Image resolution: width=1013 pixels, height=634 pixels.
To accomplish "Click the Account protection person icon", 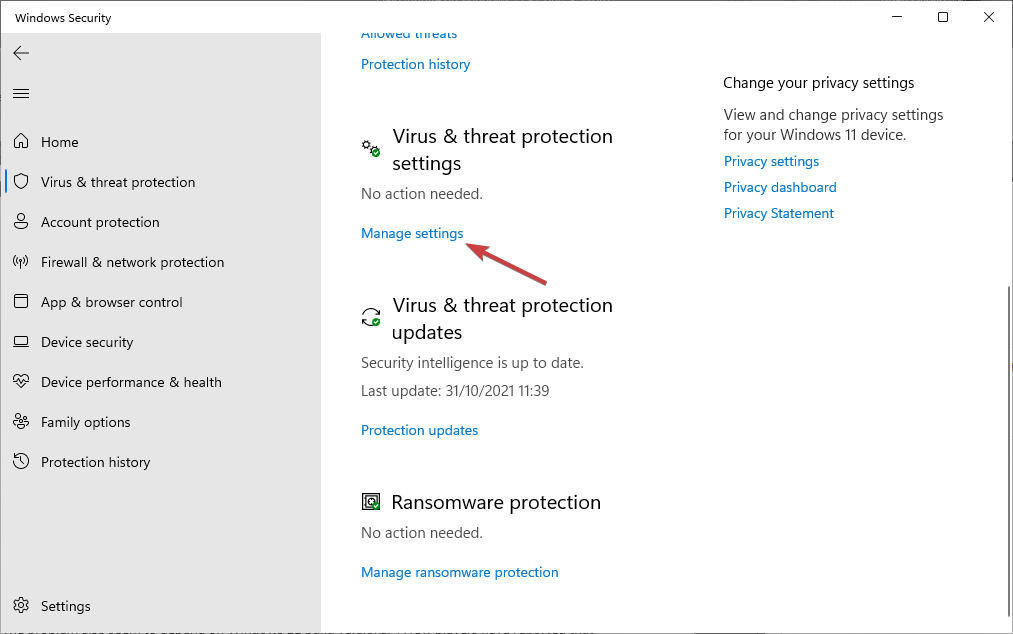I will click(x=21, y=222).
